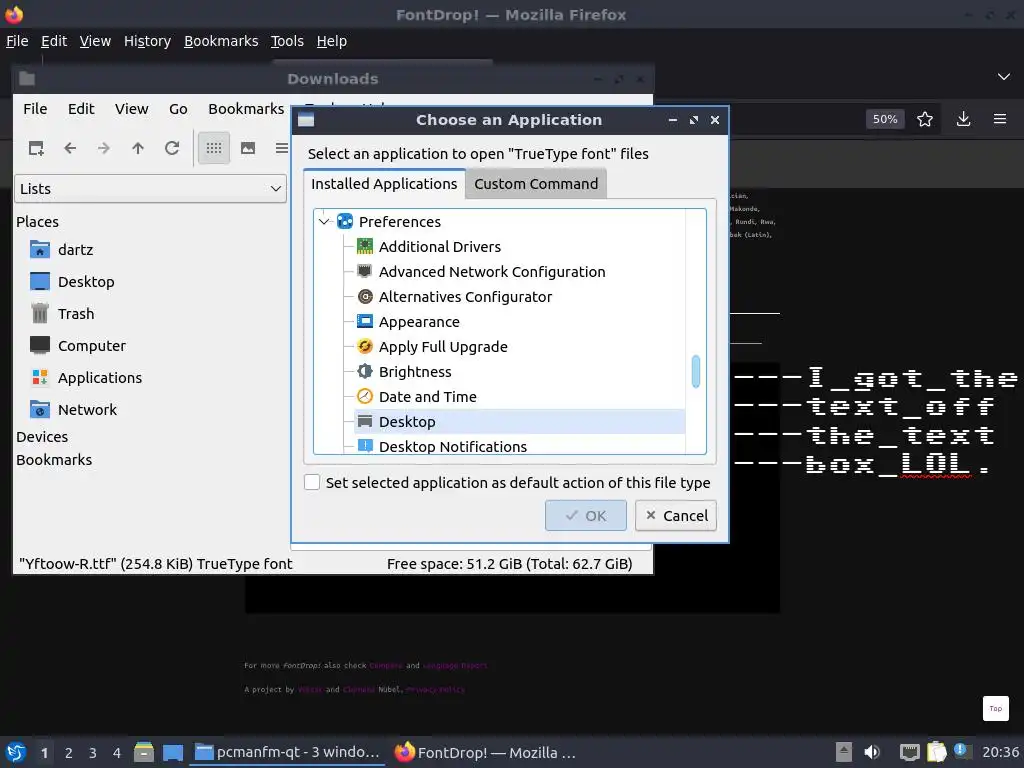The height and width of the screenshot is (768, 1024).
Task: Click the new tab icon in Downloads toolbar
Action: (x=36, y=148)
